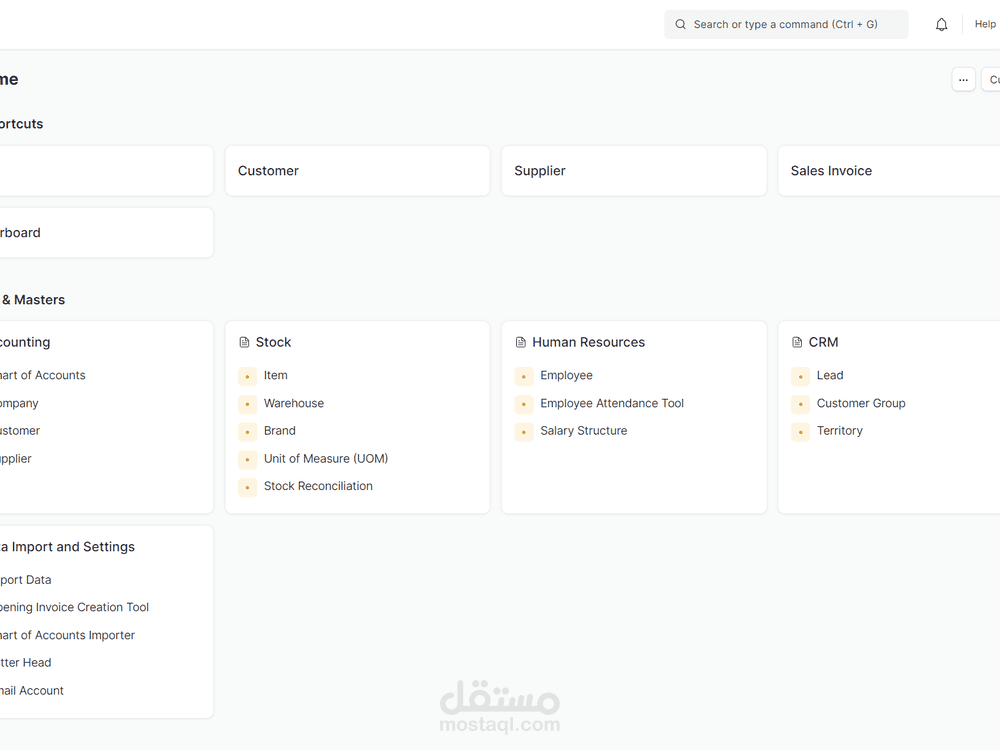The image size is (1000, 750).
Task: Focus the search or command bar
Action: click(786, 24)
